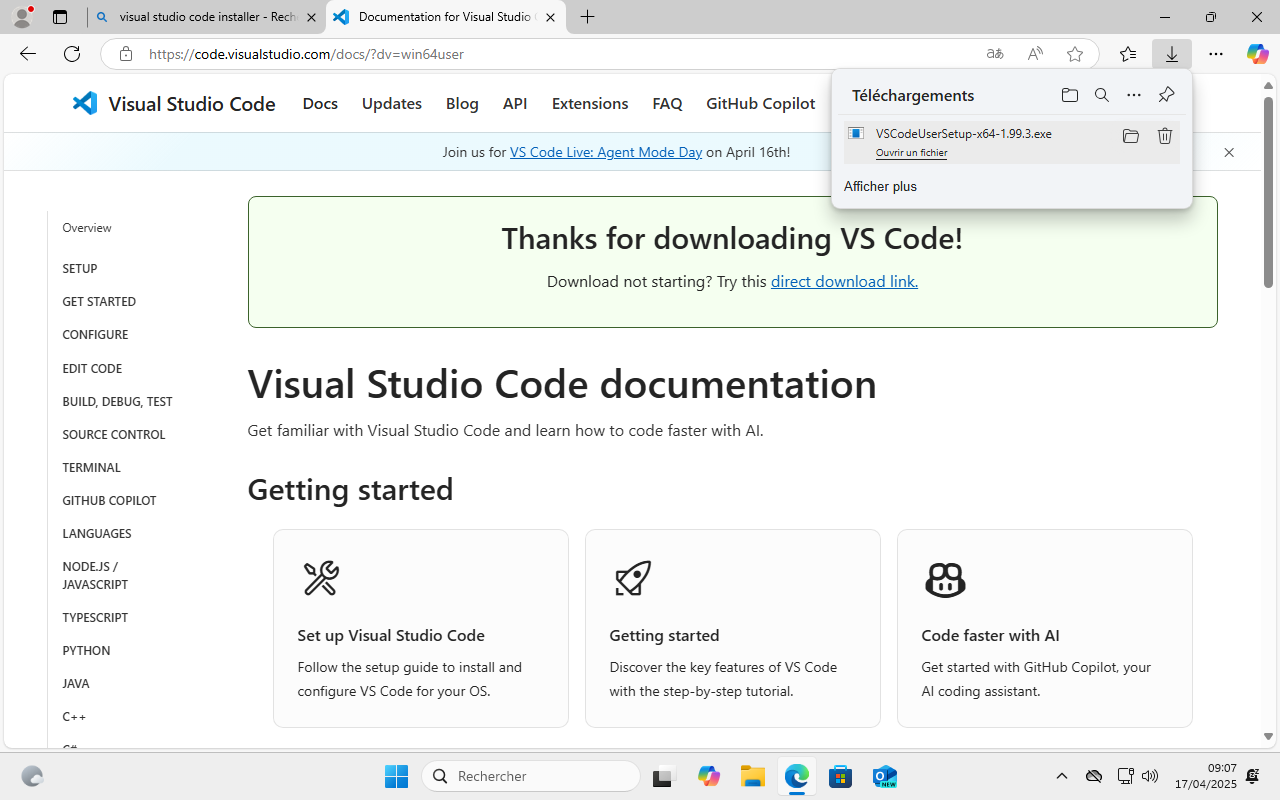
Task: Add this page to favorites star
Action: click(1075, 54)
